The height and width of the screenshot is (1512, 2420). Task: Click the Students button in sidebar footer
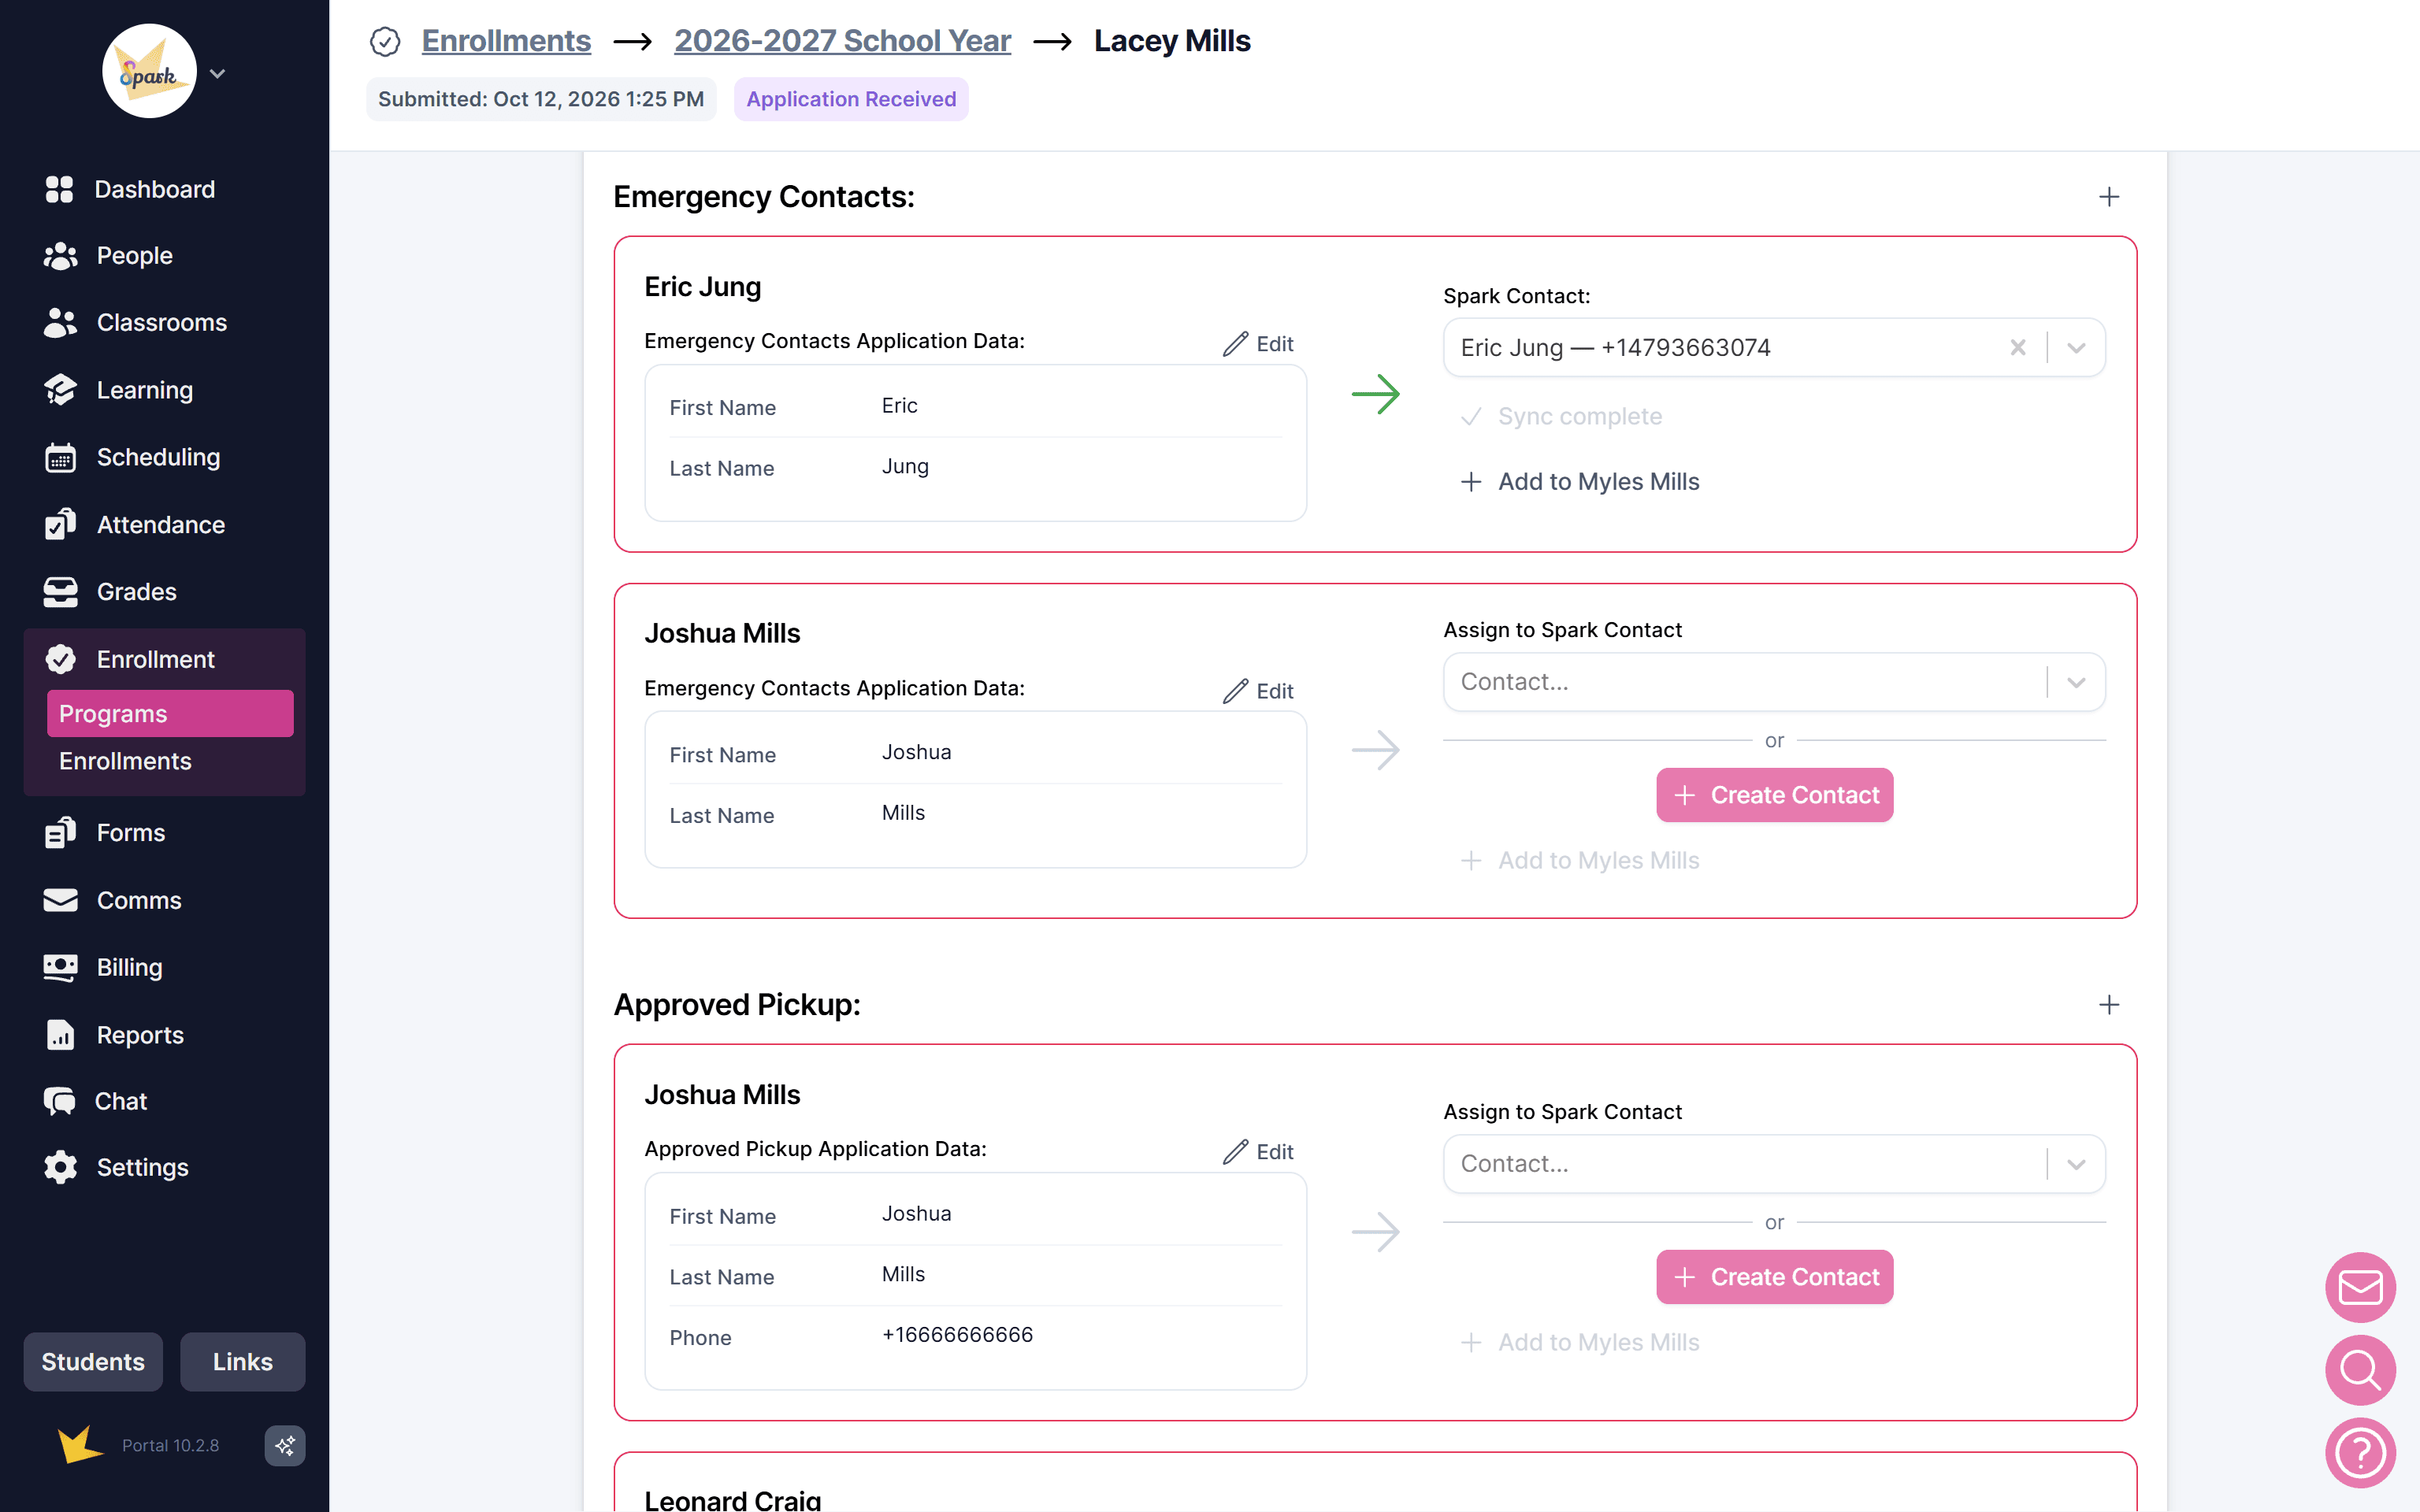point(93,1361)
